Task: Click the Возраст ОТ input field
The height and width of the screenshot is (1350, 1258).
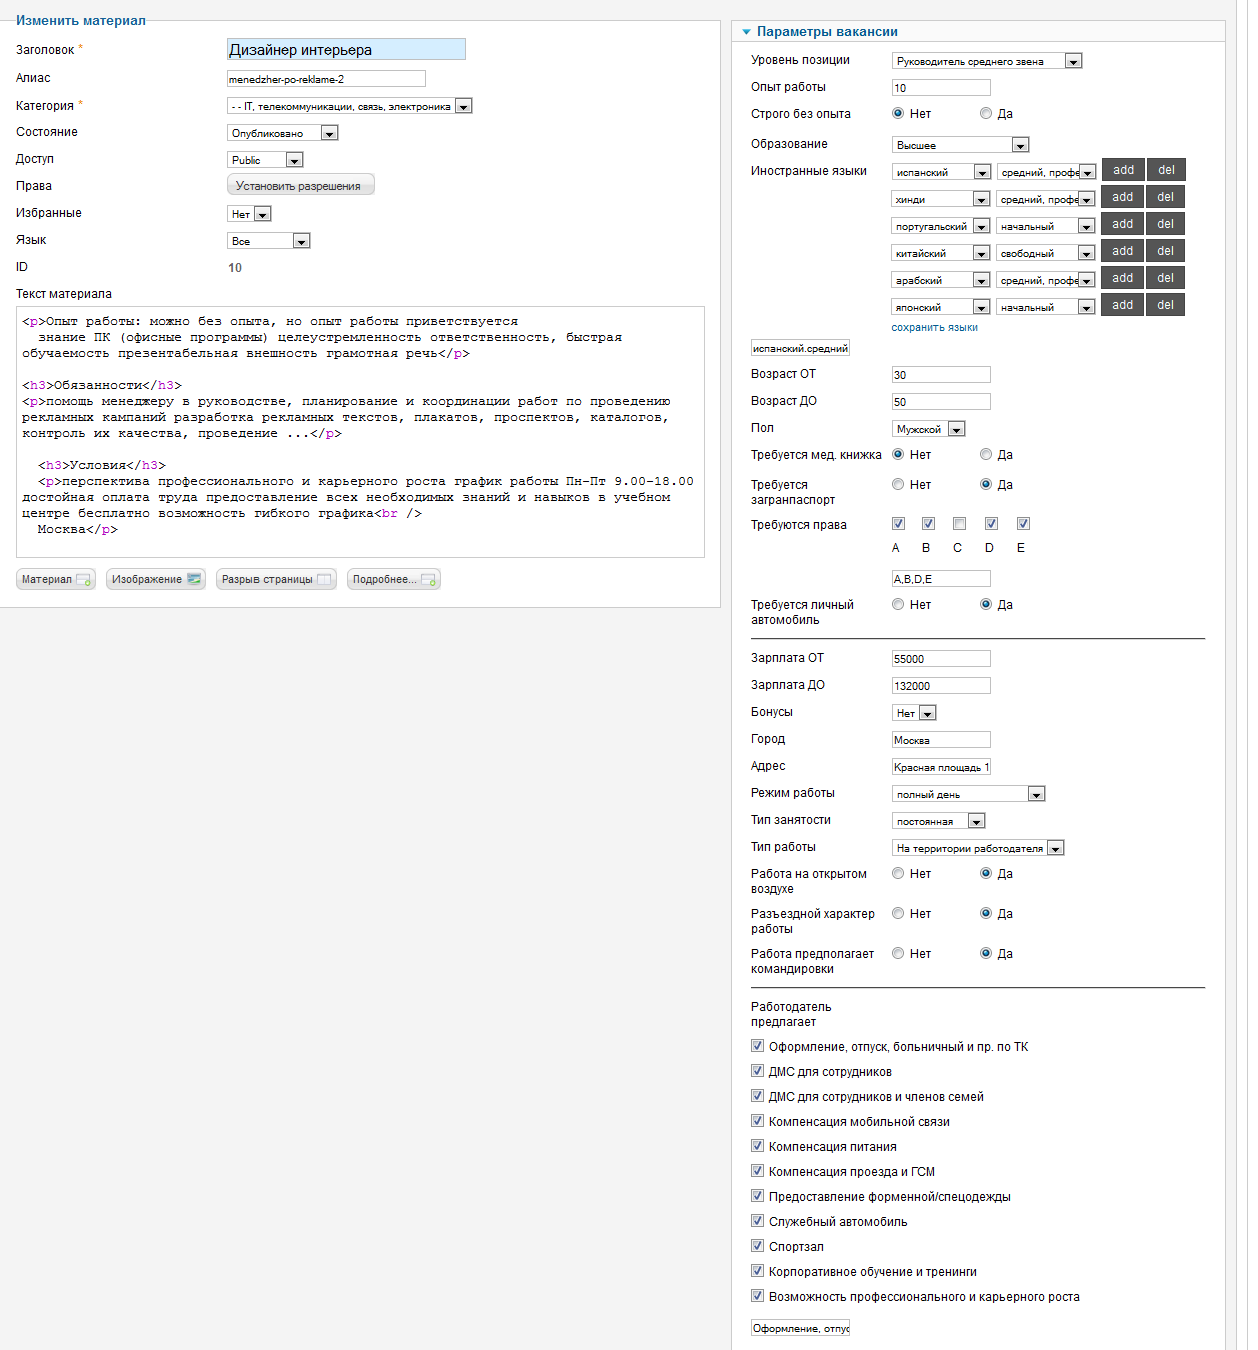Action: tap(941, 375)
